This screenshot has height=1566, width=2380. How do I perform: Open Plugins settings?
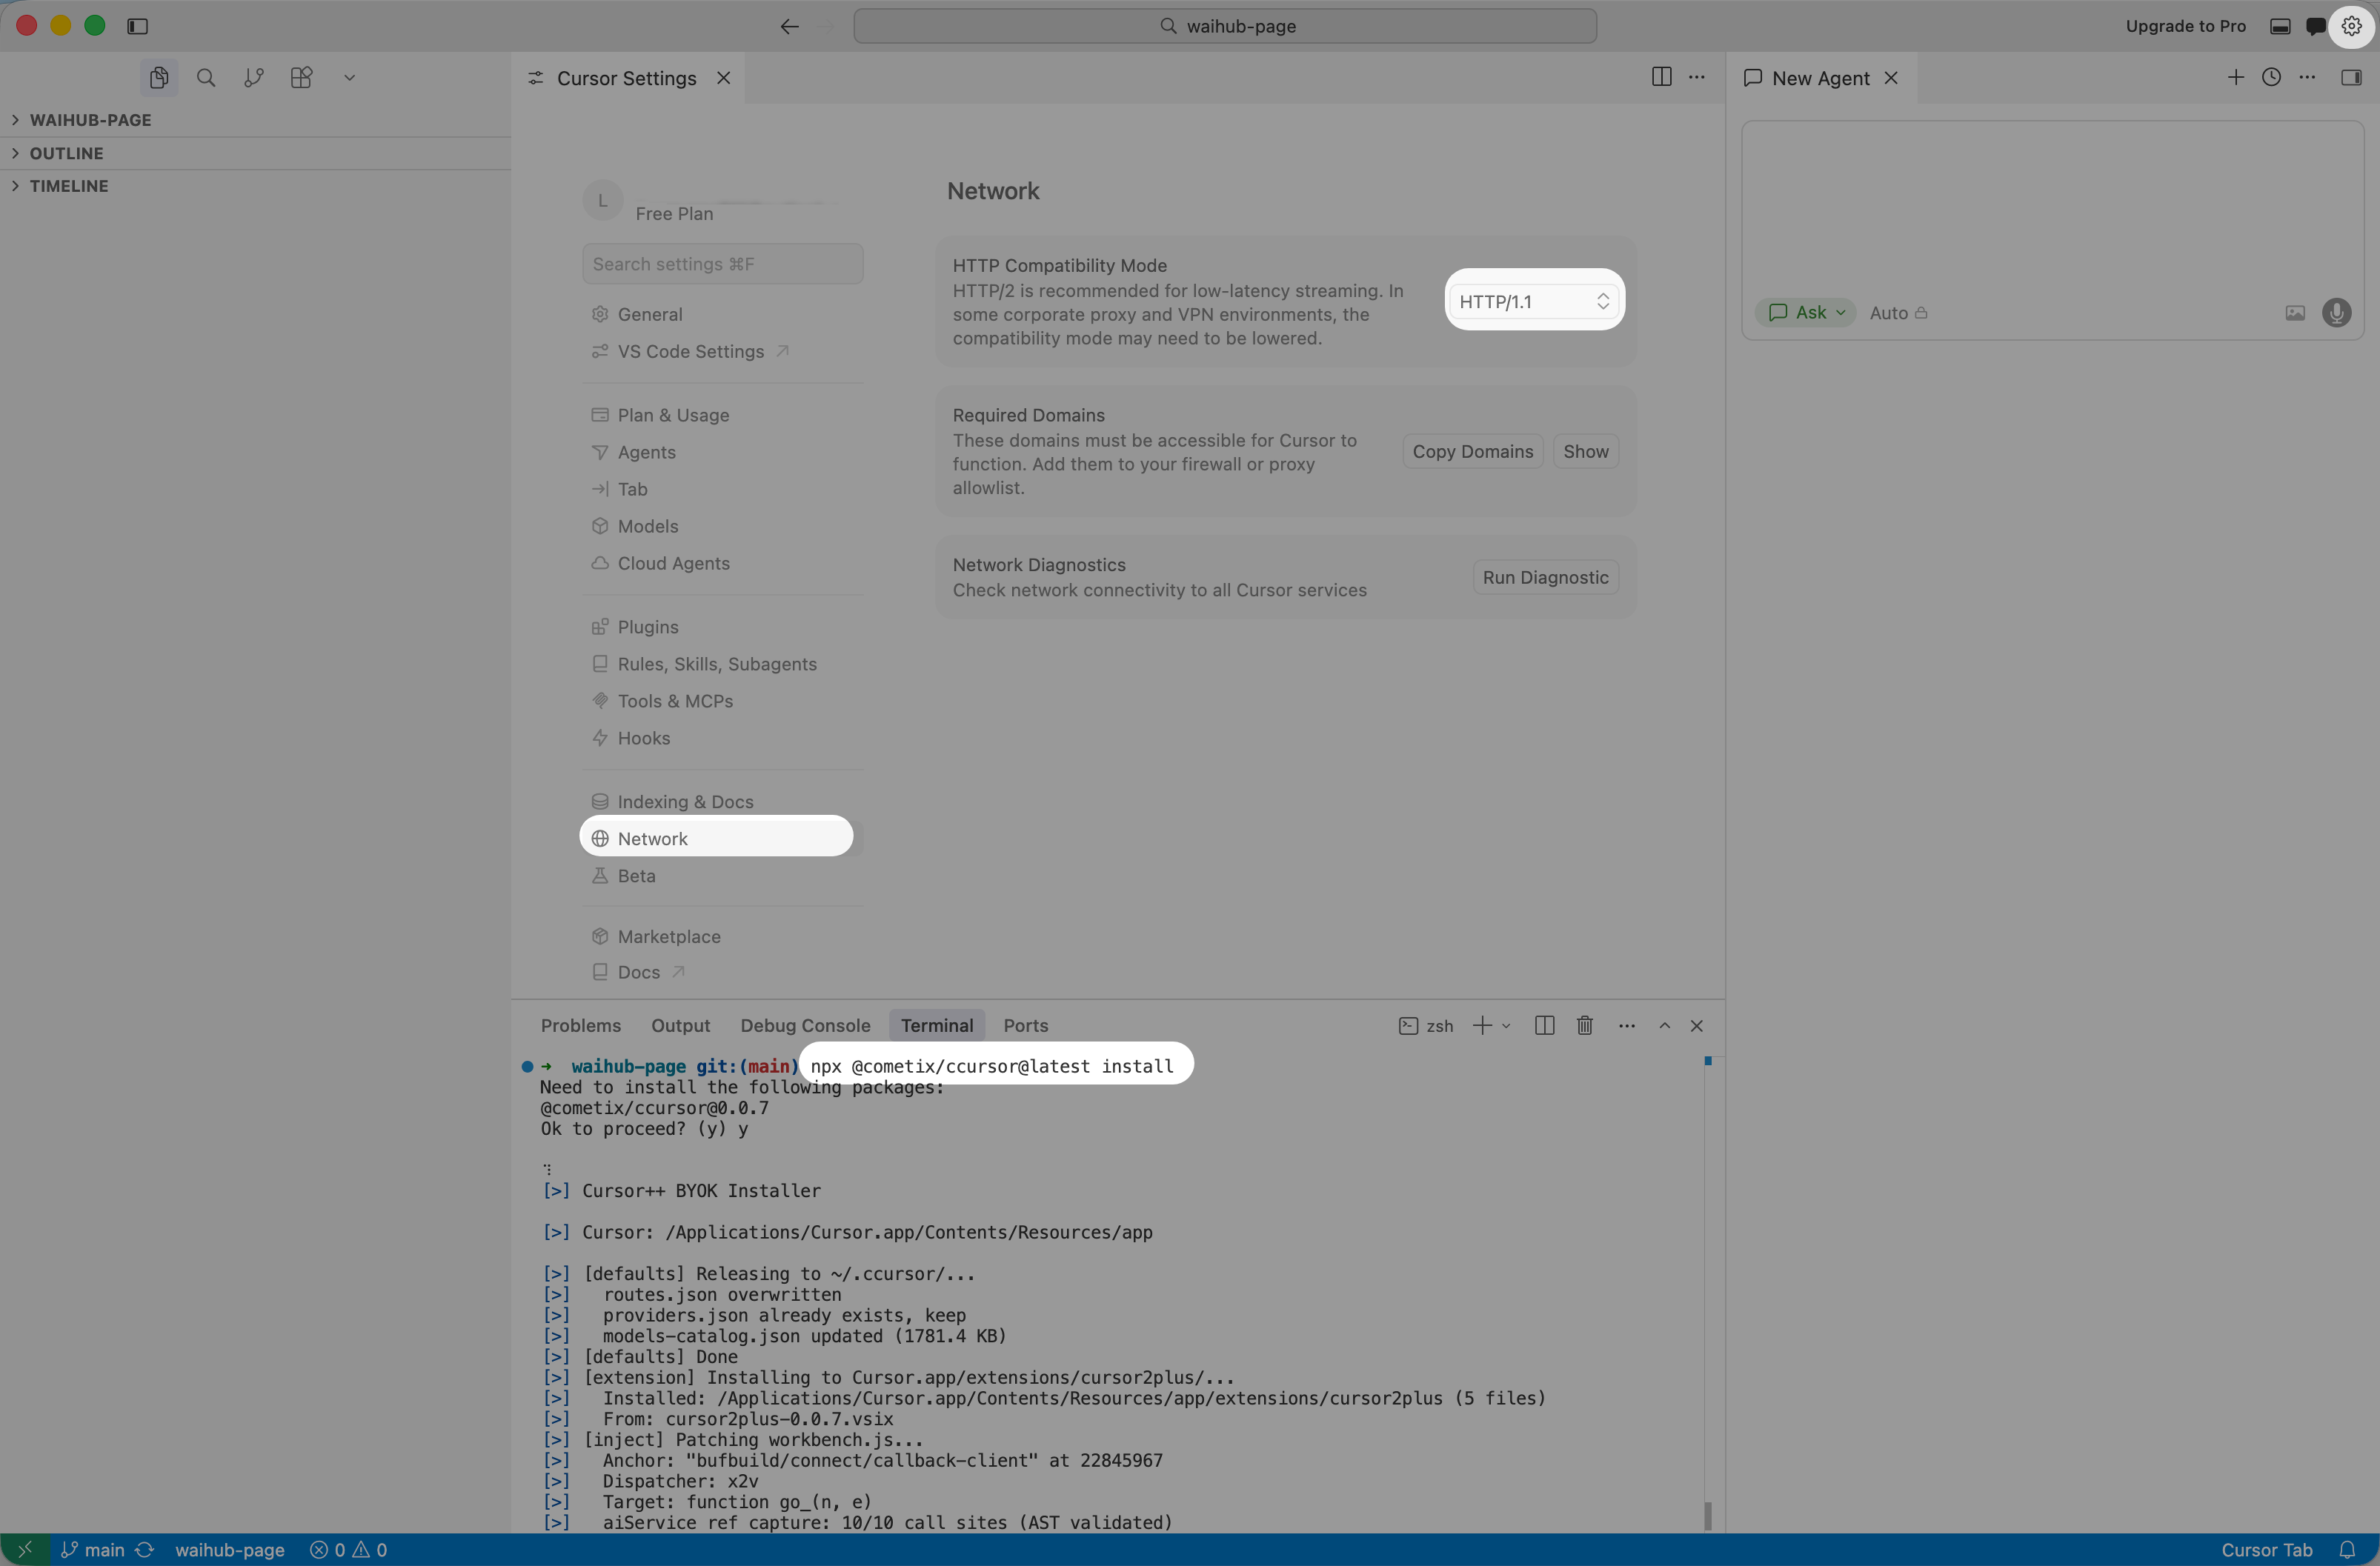point(722,627)
